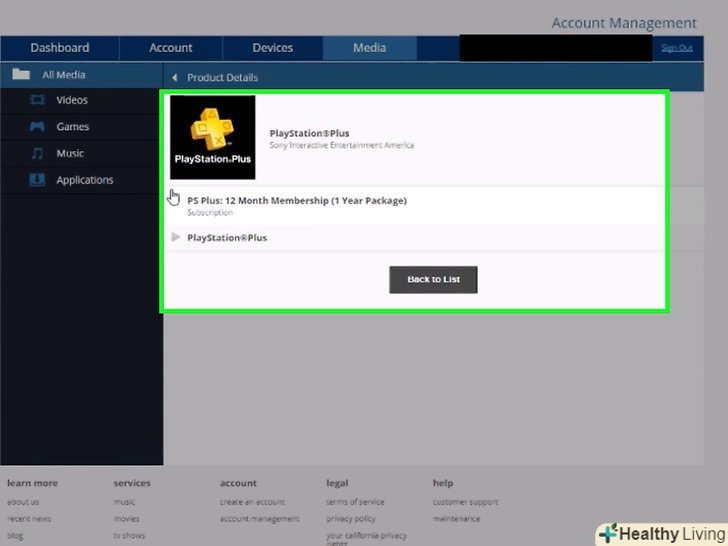728x546 pixels.
Task: Click the All Media folder icon
Action: [x=21, y=74]
